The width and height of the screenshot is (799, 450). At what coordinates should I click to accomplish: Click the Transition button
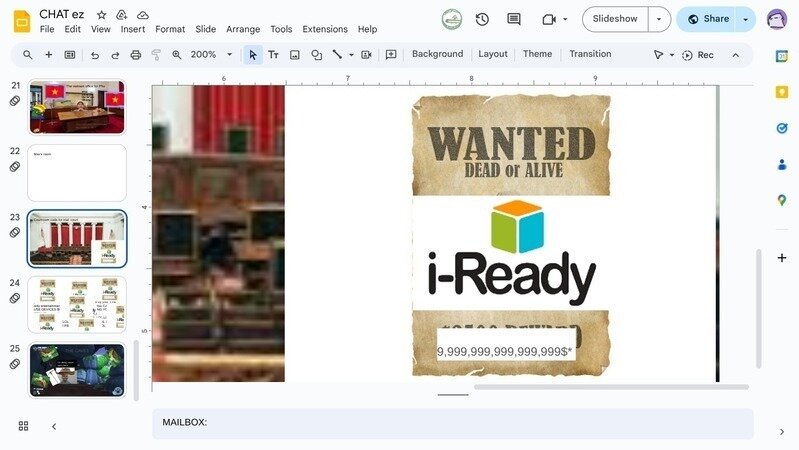point(590,54)
